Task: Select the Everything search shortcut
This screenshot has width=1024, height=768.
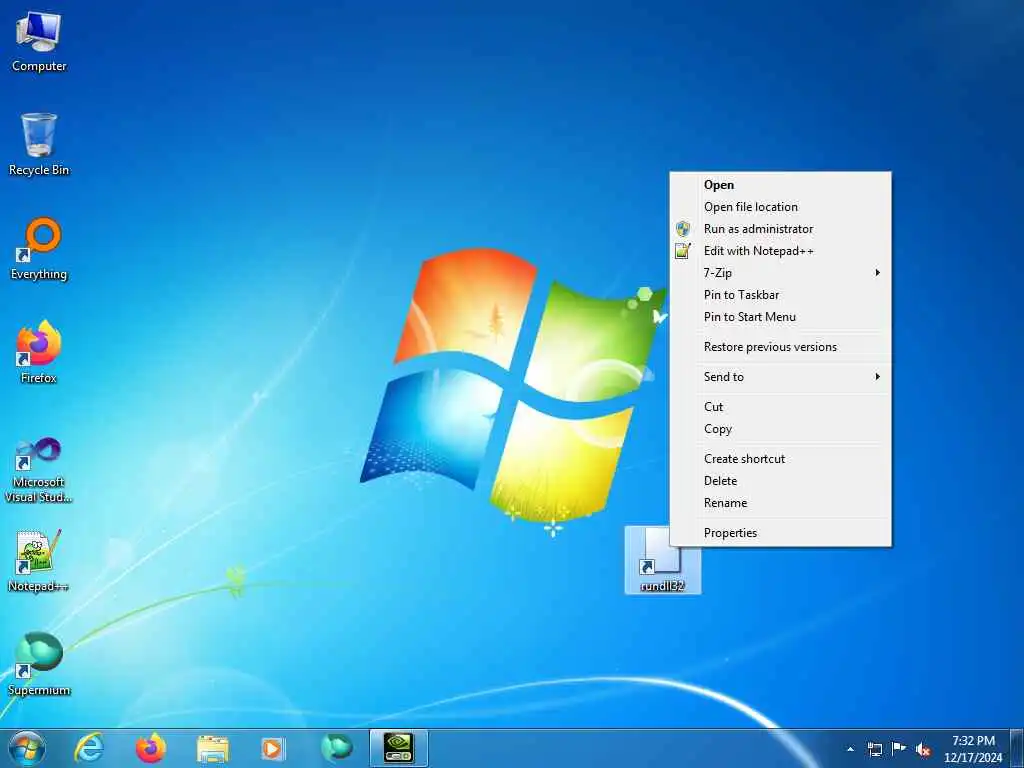Action: pos(39,249)
